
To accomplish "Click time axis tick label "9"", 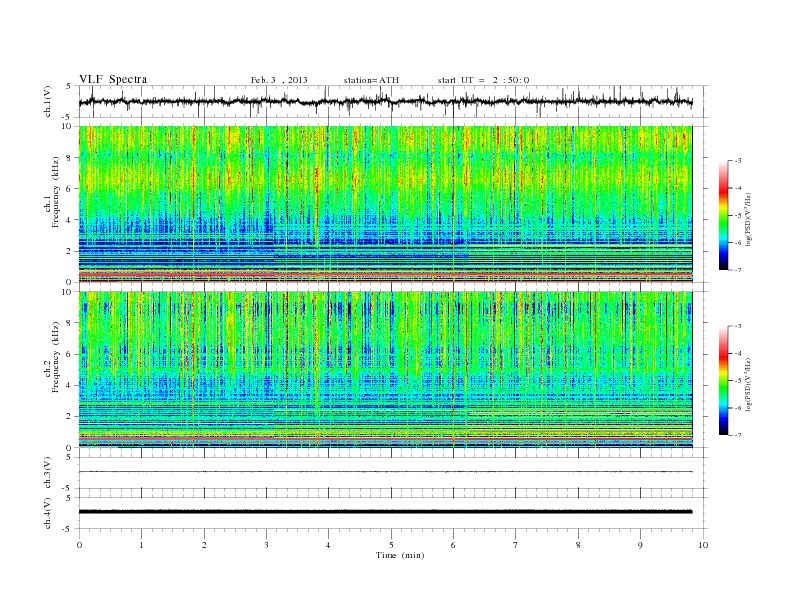I will pos(640,545).
